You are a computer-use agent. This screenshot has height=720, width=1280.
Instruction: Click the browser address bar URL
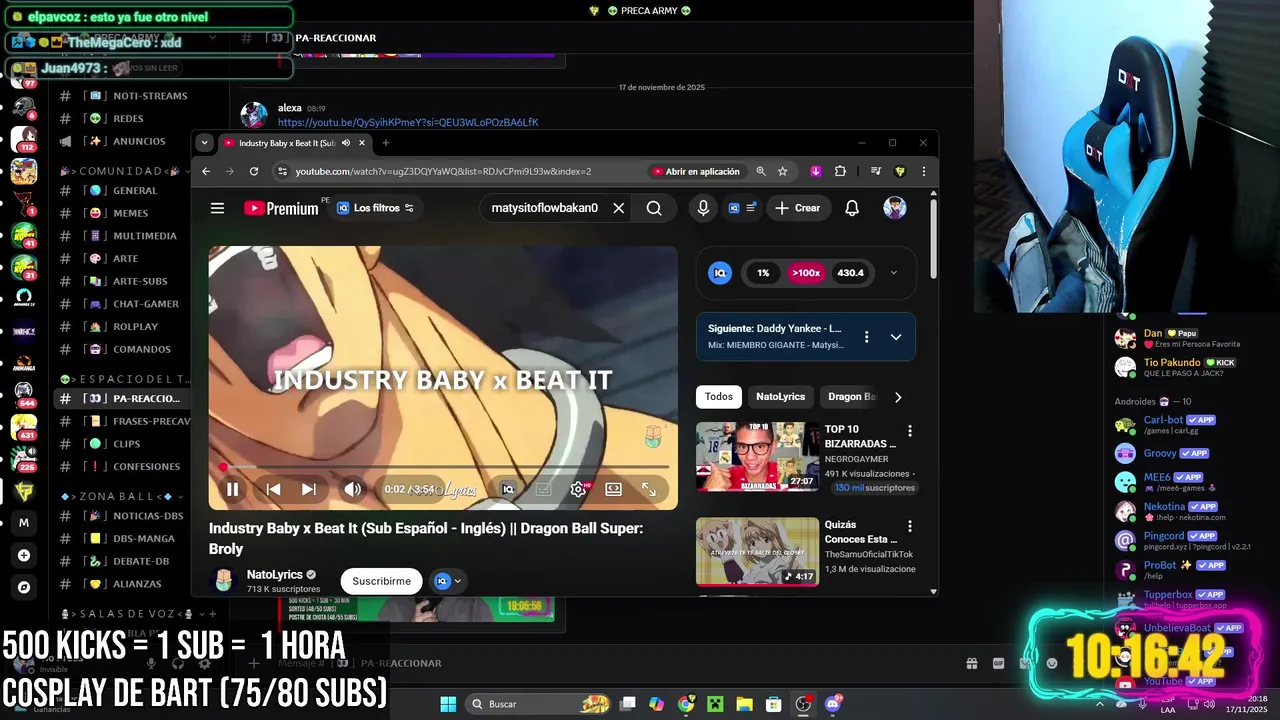[x=443, y=171]
